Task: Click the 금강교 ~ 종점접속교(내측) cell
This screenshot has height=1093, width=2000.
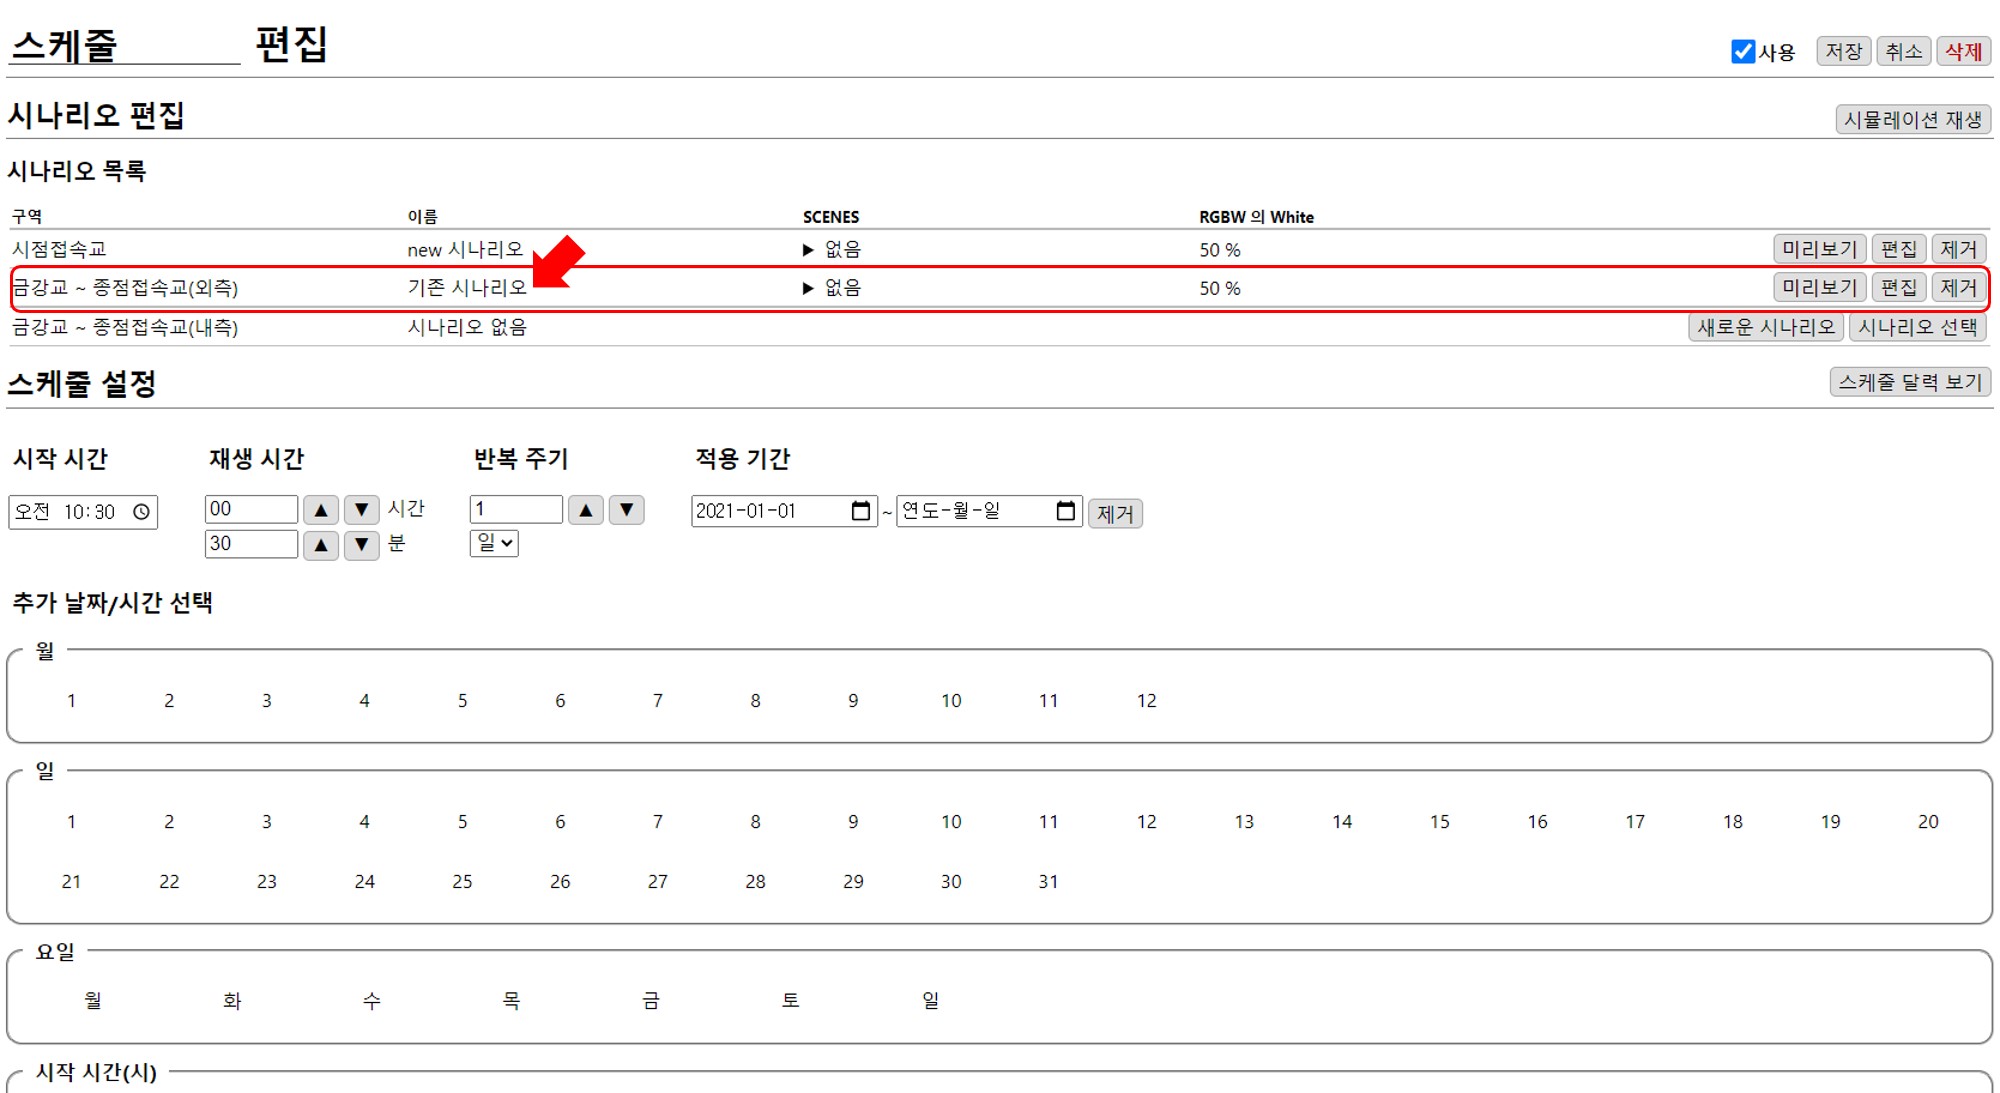Action: coord(125,327)
